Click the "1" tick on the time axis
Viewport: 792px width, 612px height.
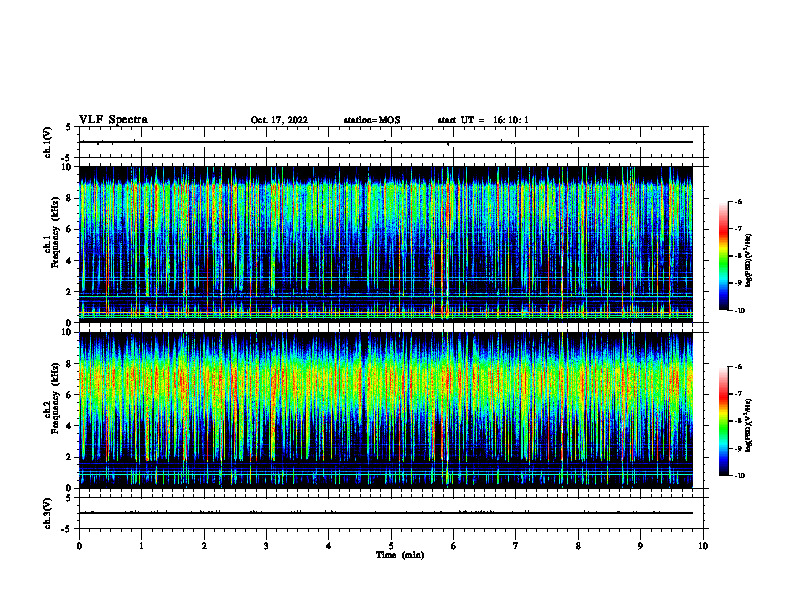(141, 546)
